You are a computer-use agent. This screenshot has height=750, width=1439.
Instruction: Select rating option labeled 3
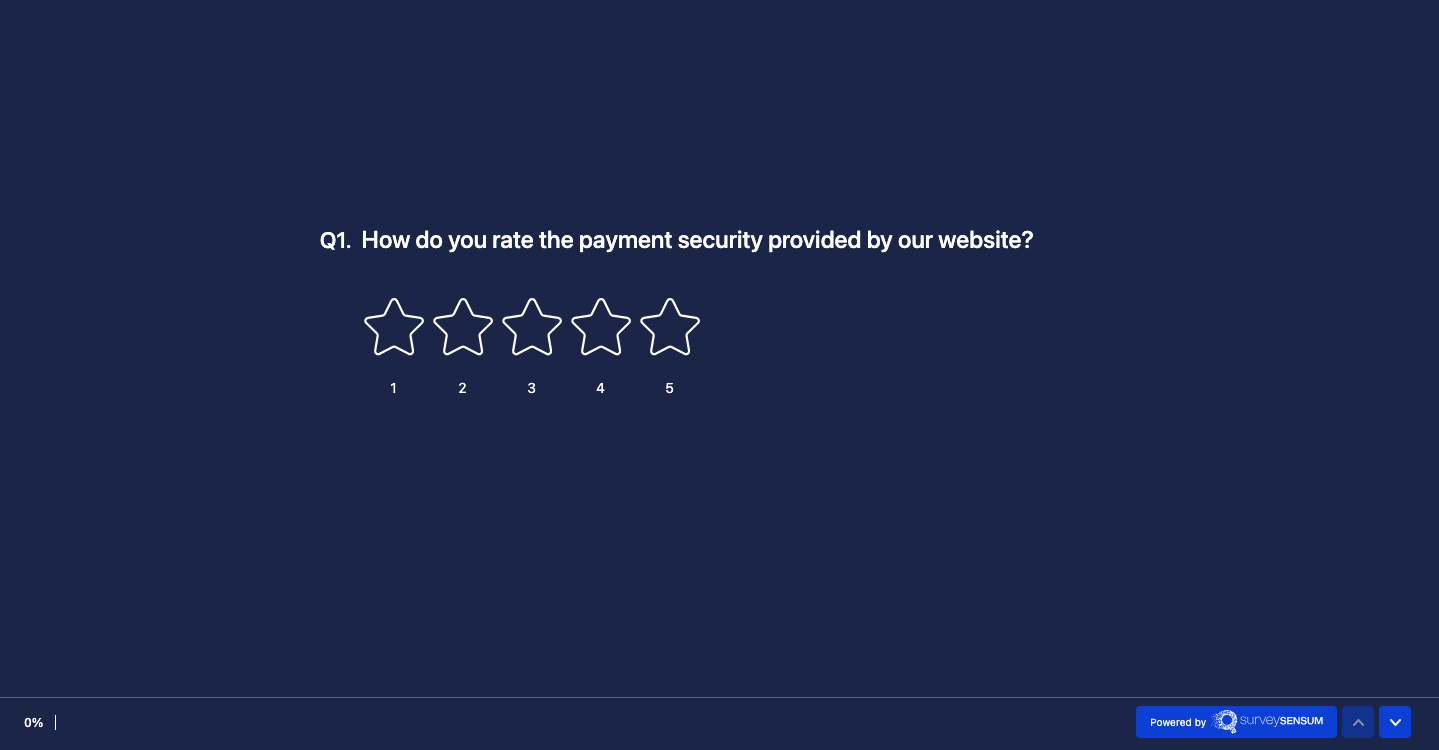point(531,388)
